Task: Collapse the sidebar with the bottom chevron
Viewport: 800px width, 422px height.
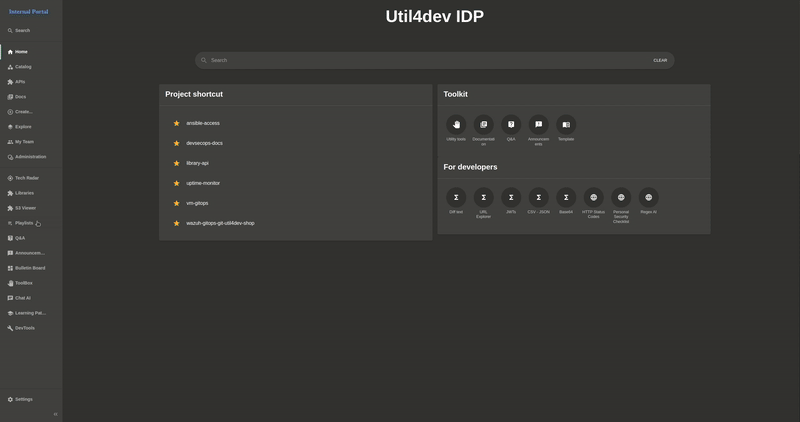Action: 55,414
